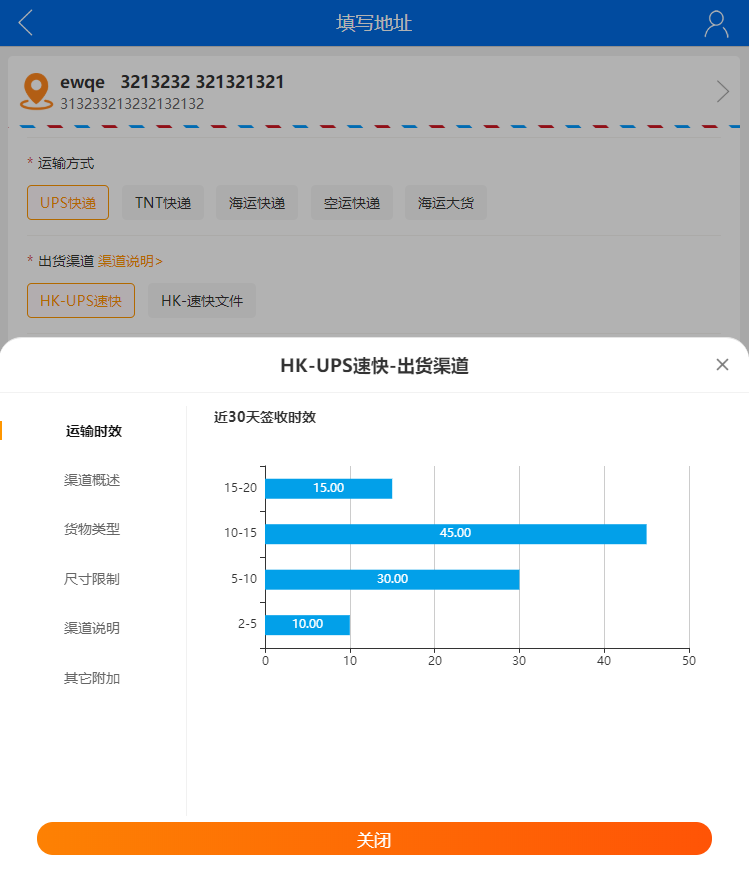Click the recipient name ewqe
The width and height of the screenshot is (749, 869).
click(82, 82)
